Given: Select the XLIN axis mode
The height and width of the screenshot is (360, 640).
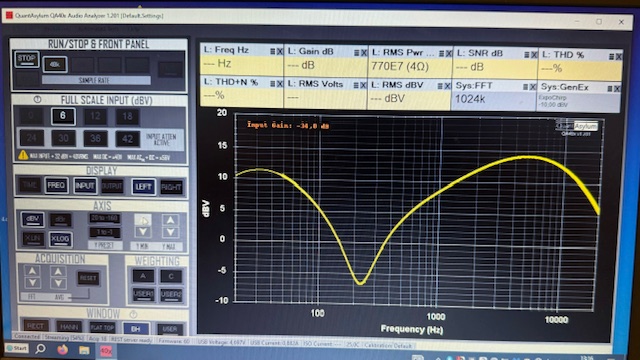Looking at the screenshot, I should [32, 238].
